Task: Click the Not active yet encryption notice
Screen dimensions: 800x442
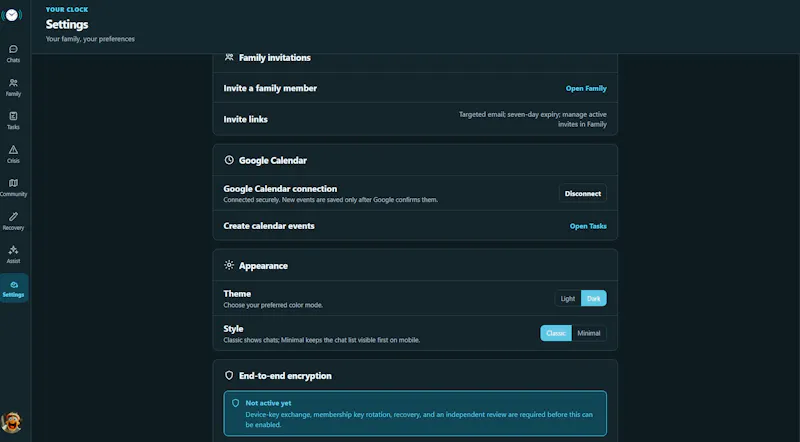Action: 415,413
